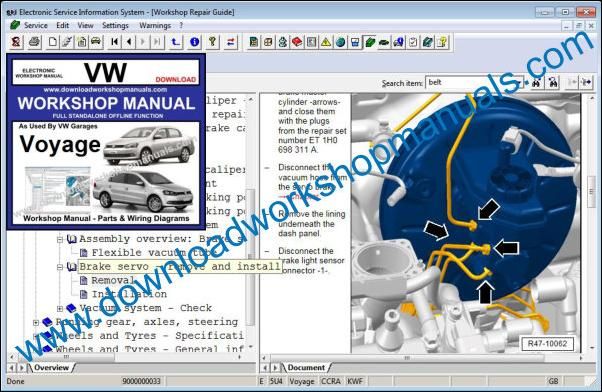Click the tree pane scroll-down arrow
Image resolution: width=602 pixels, height=392 pixels.
250,348
